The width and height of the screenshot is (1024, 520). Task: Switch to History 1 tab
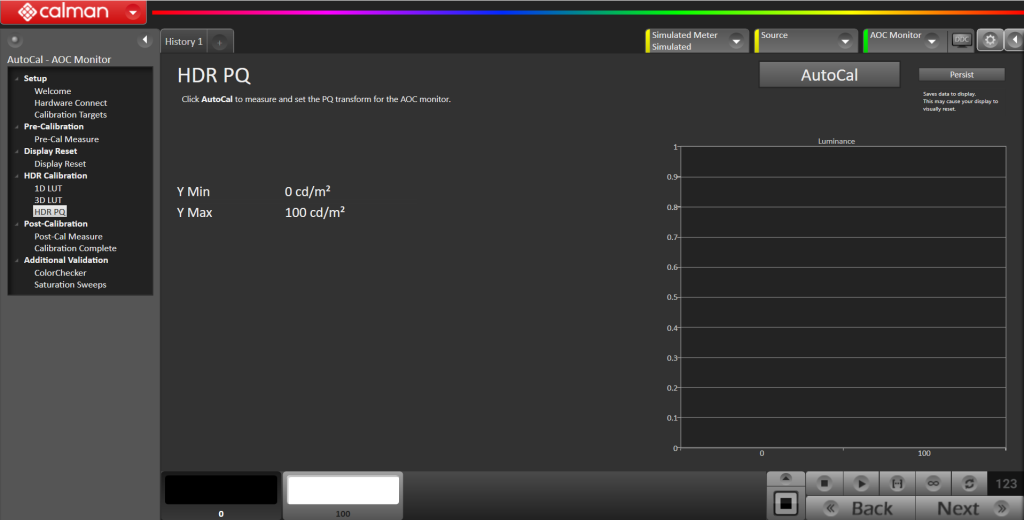pyautogui.click(x=184, y=42)
